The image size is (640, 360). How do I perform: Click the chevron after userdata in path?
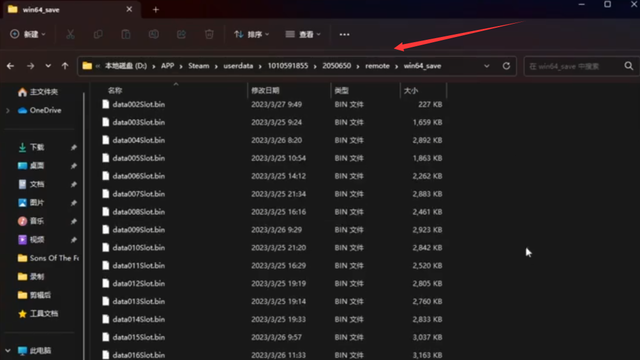point(260,66)
